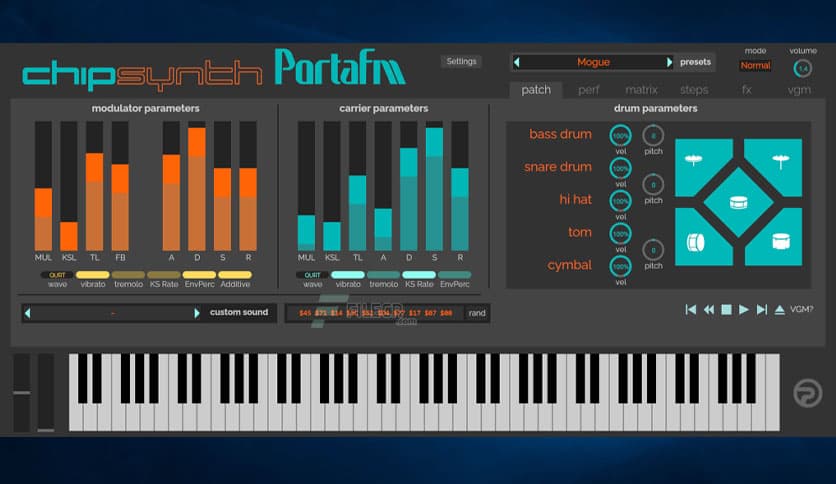Viewport: 836px width, 484px height.
Task: Toggle modulator EnvPerc switch
Action: pyautogui.click(x=199, y=275)
